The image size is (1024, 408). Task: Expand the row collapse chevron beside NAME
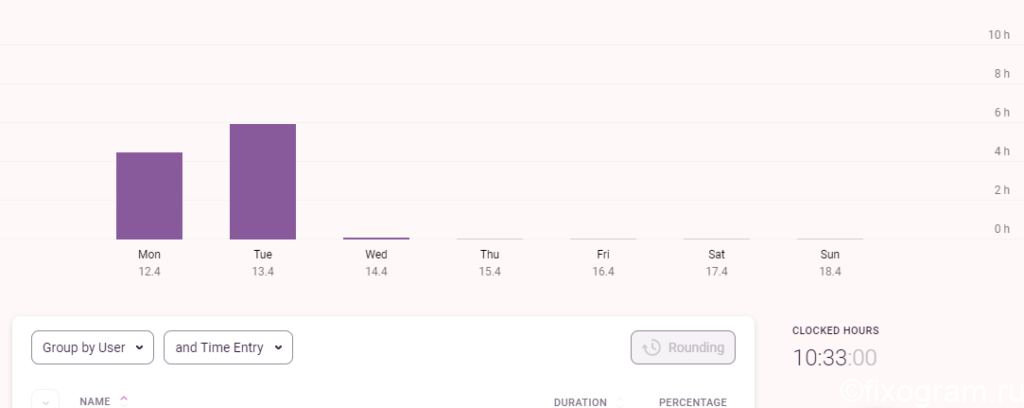tap(46, 402)
